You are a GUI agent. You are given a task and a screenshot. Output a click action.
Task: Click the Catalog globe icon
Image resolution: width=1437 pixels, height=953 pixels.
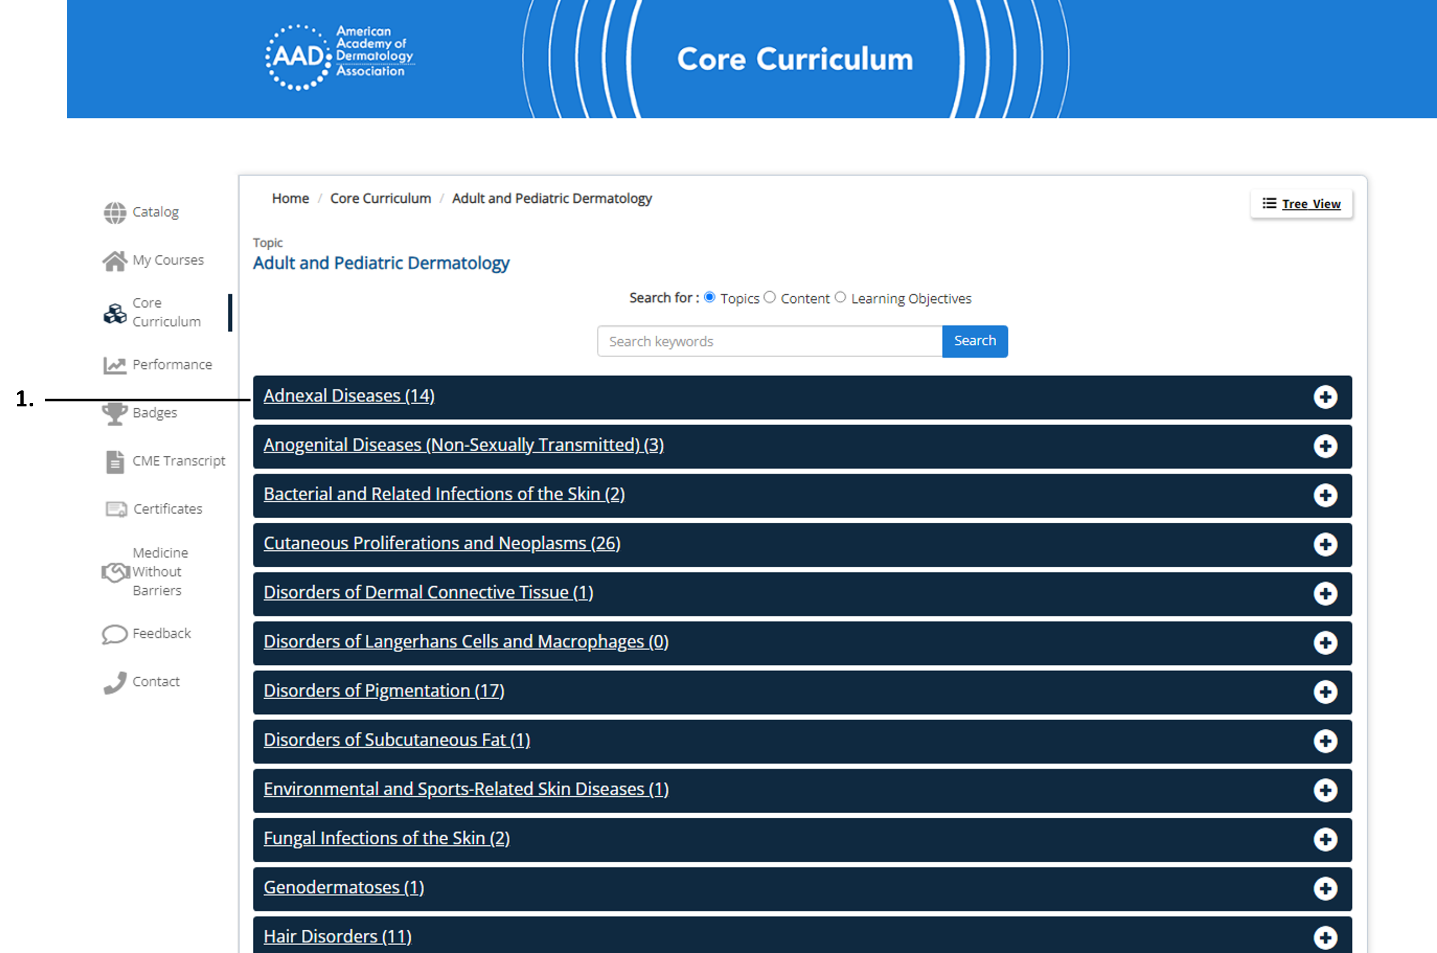(x=115, y=212)
